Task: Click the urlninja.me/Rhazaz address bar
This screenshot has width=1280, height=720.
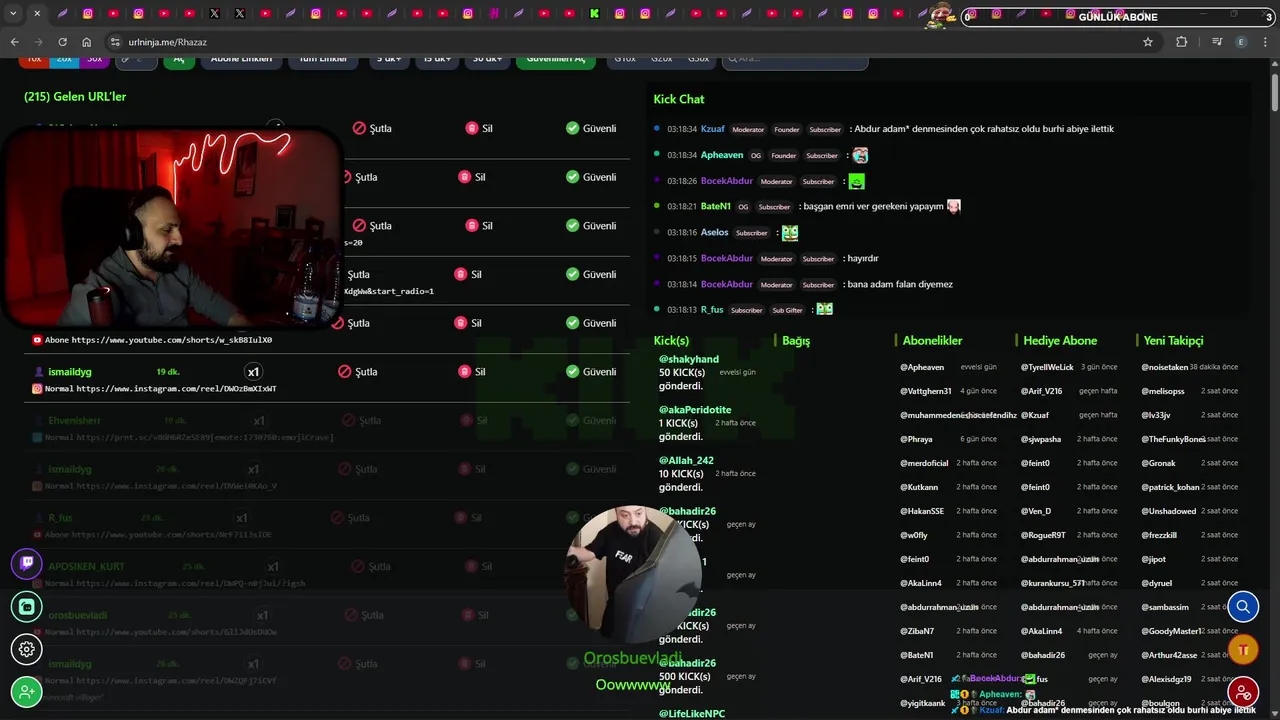Action: pos(630,42)
